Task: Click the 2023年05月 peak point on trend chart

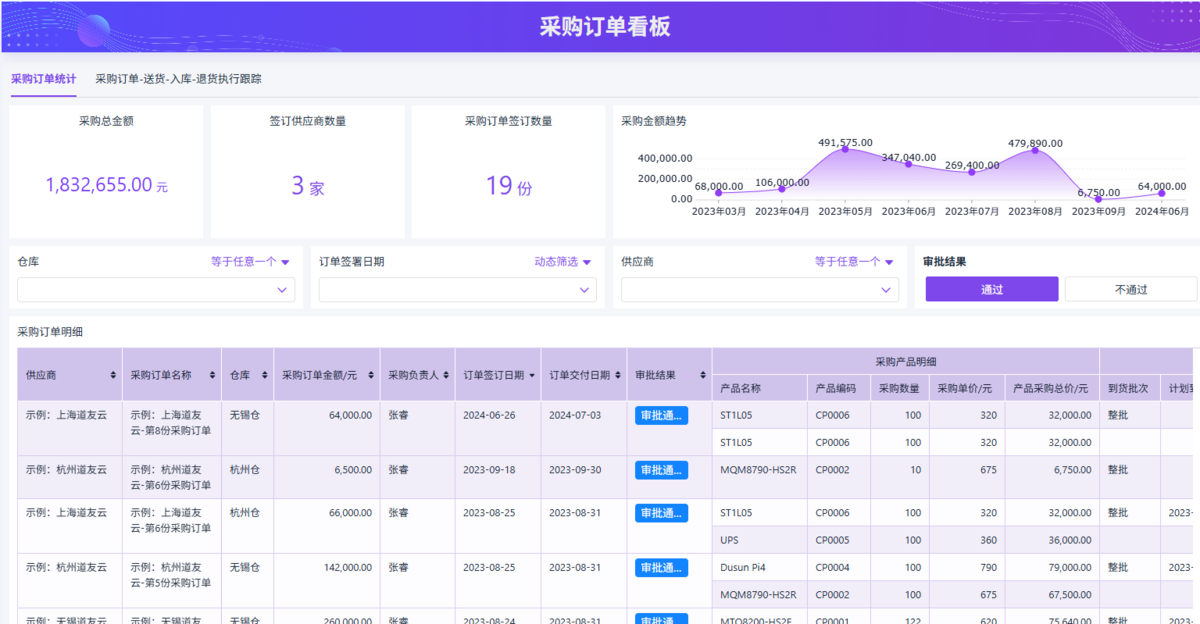Action: tap(845, 149)
